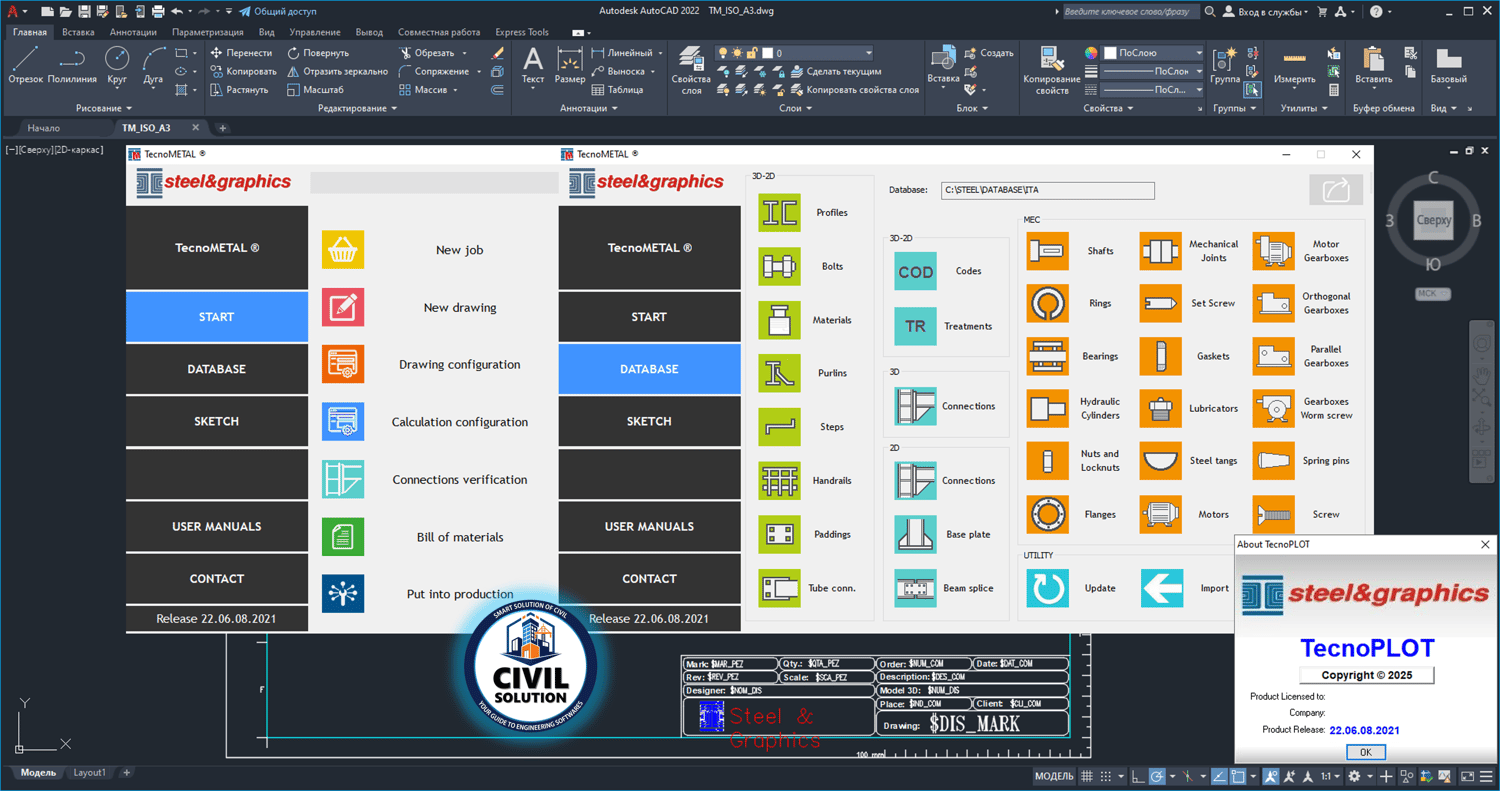The height and width of the screenshot is (791, 1500).
Task: Open the Handrails database icon
Action: pos(779,481)
